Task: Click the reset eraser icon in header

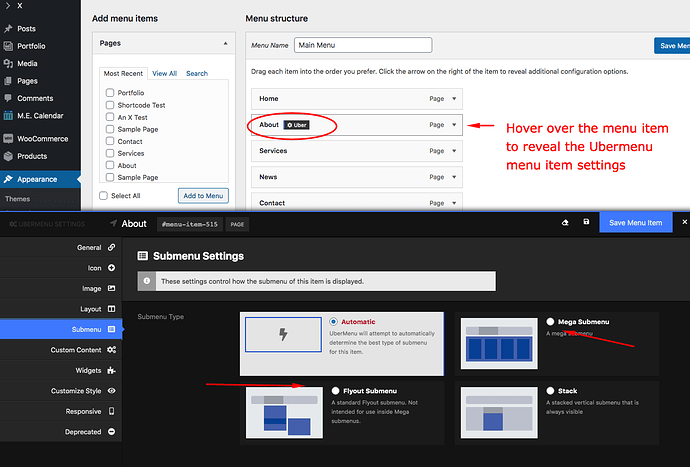Action: 565,222
